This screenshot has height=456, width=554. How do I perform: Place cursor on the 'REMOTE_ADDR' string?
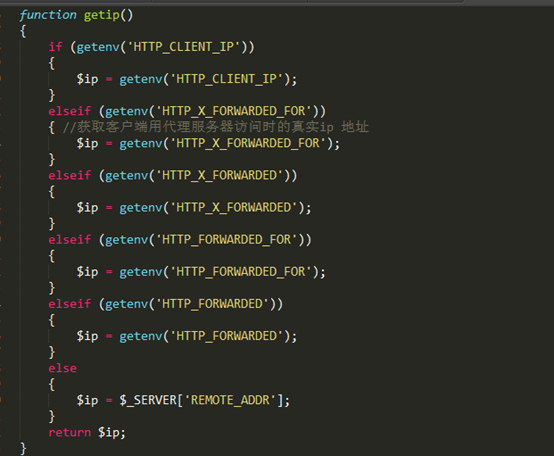[230, 400]
